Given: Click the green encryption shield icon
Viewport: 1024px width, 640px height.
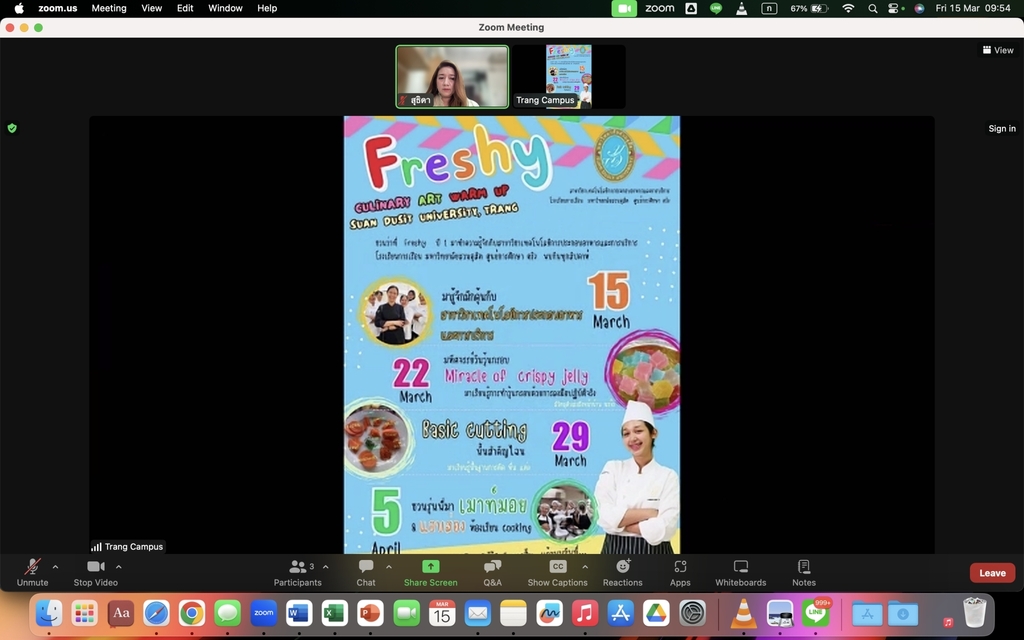Looking at the screenshot, I should point(12,128).
